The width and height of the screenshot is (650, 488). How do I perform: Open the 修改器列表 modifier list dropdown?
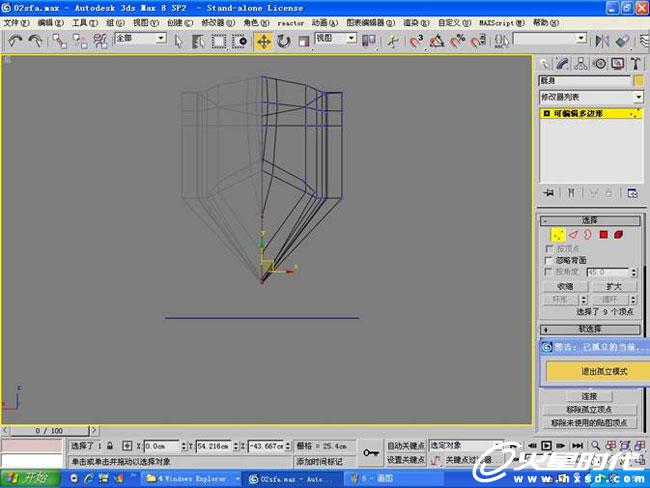click(x=591, y=97)
